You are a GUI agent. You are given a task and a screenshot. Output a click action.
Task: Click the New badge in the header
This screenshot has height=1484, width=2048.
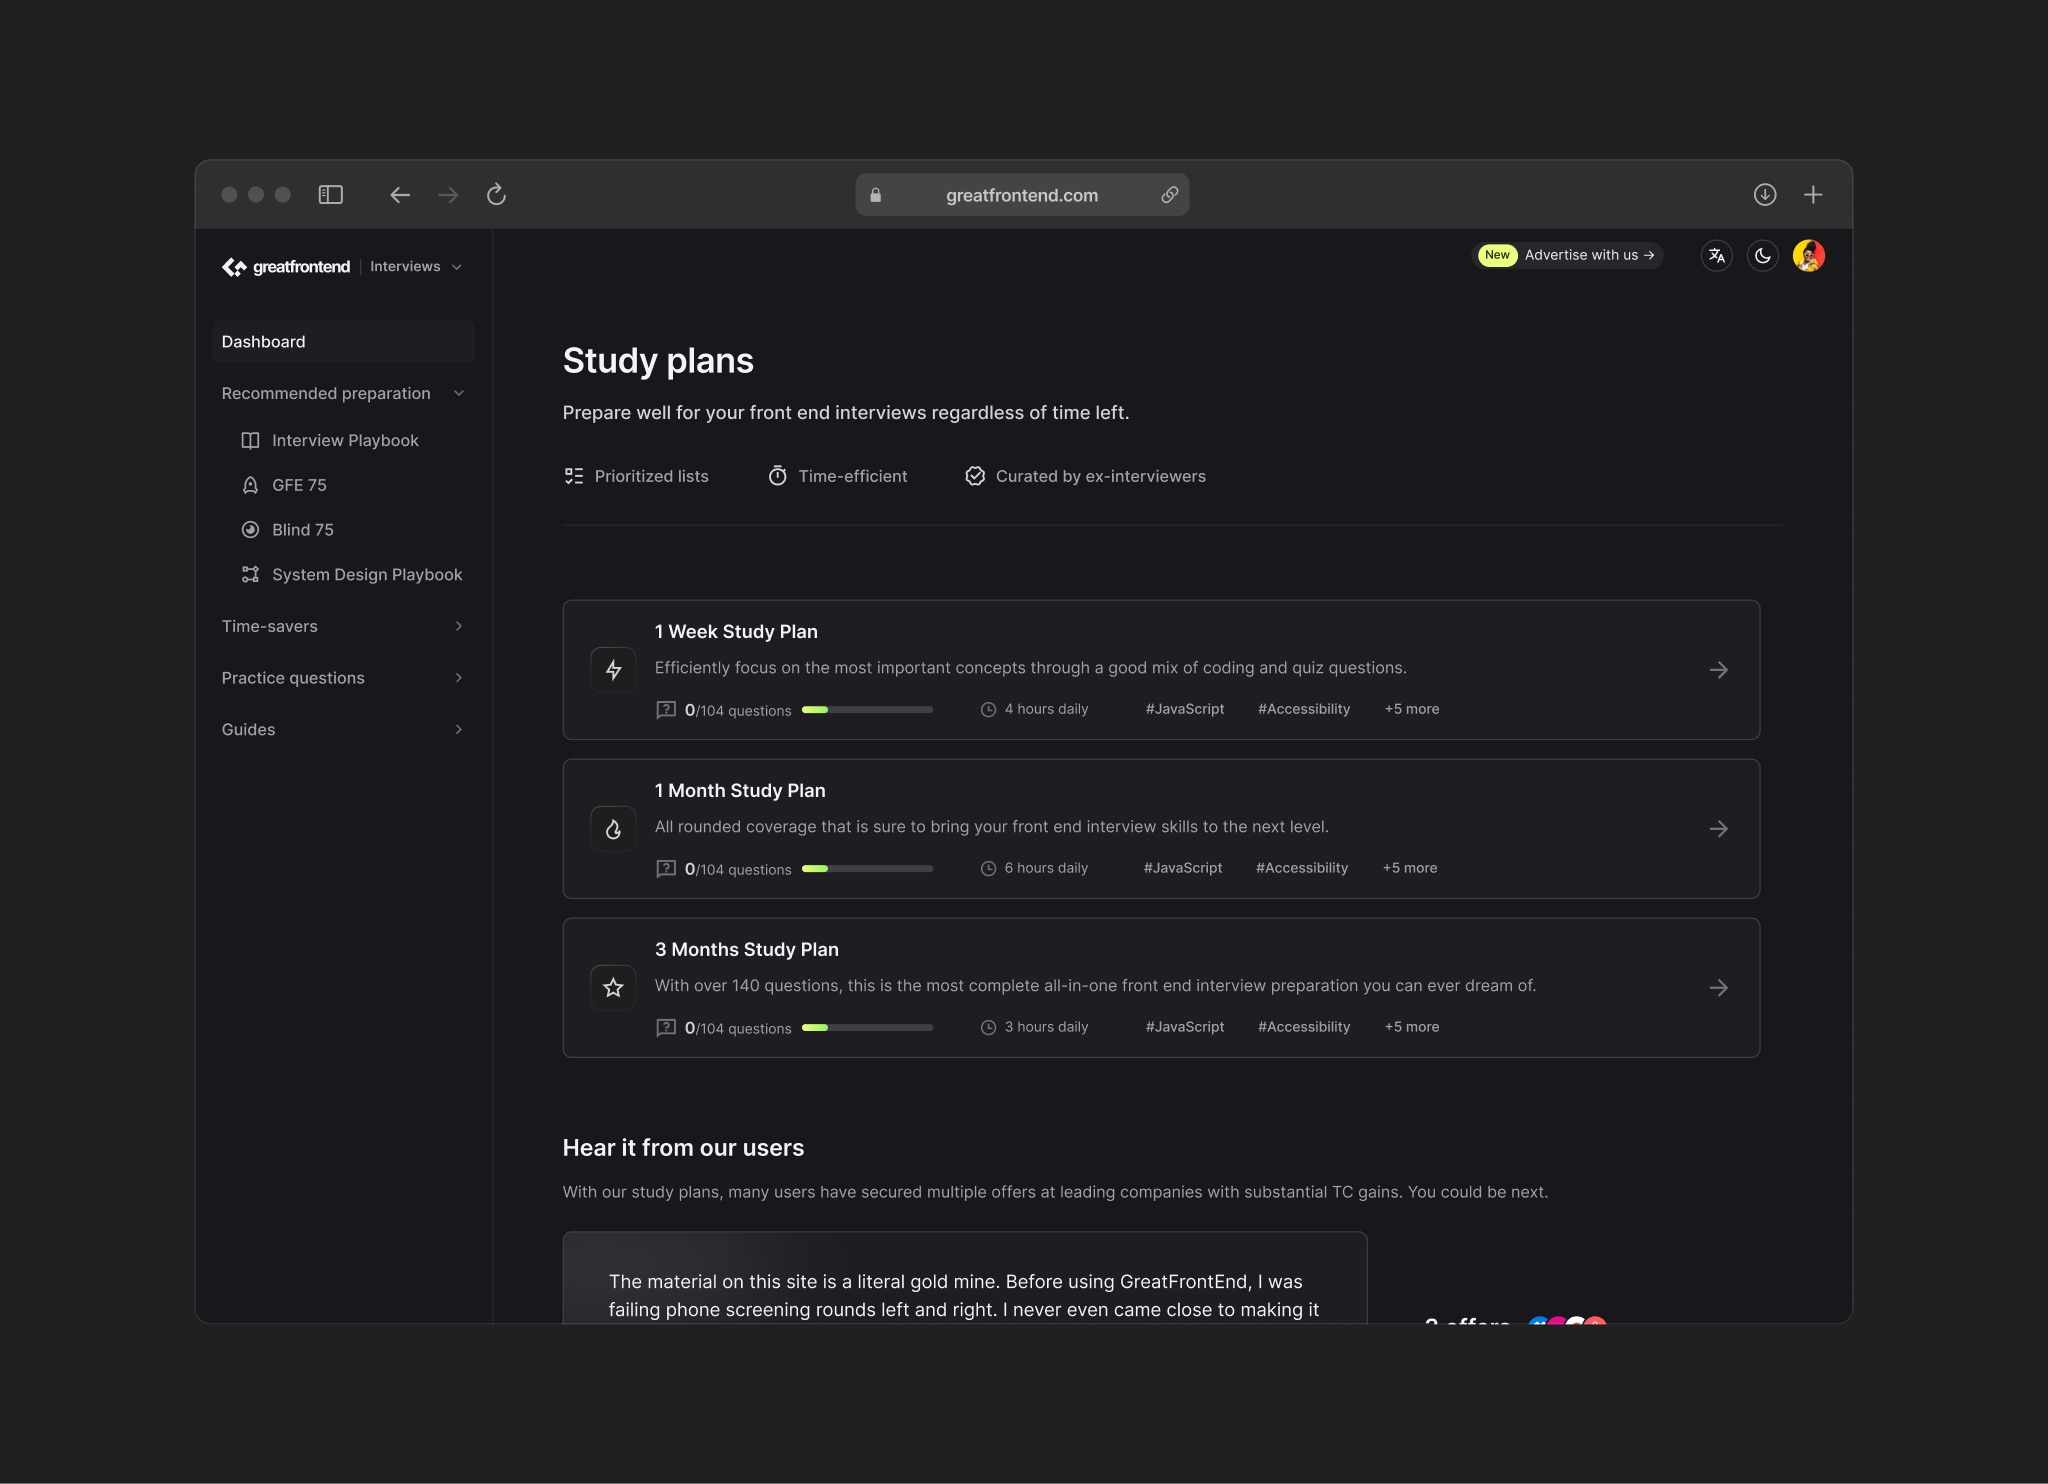(1497, 255)
